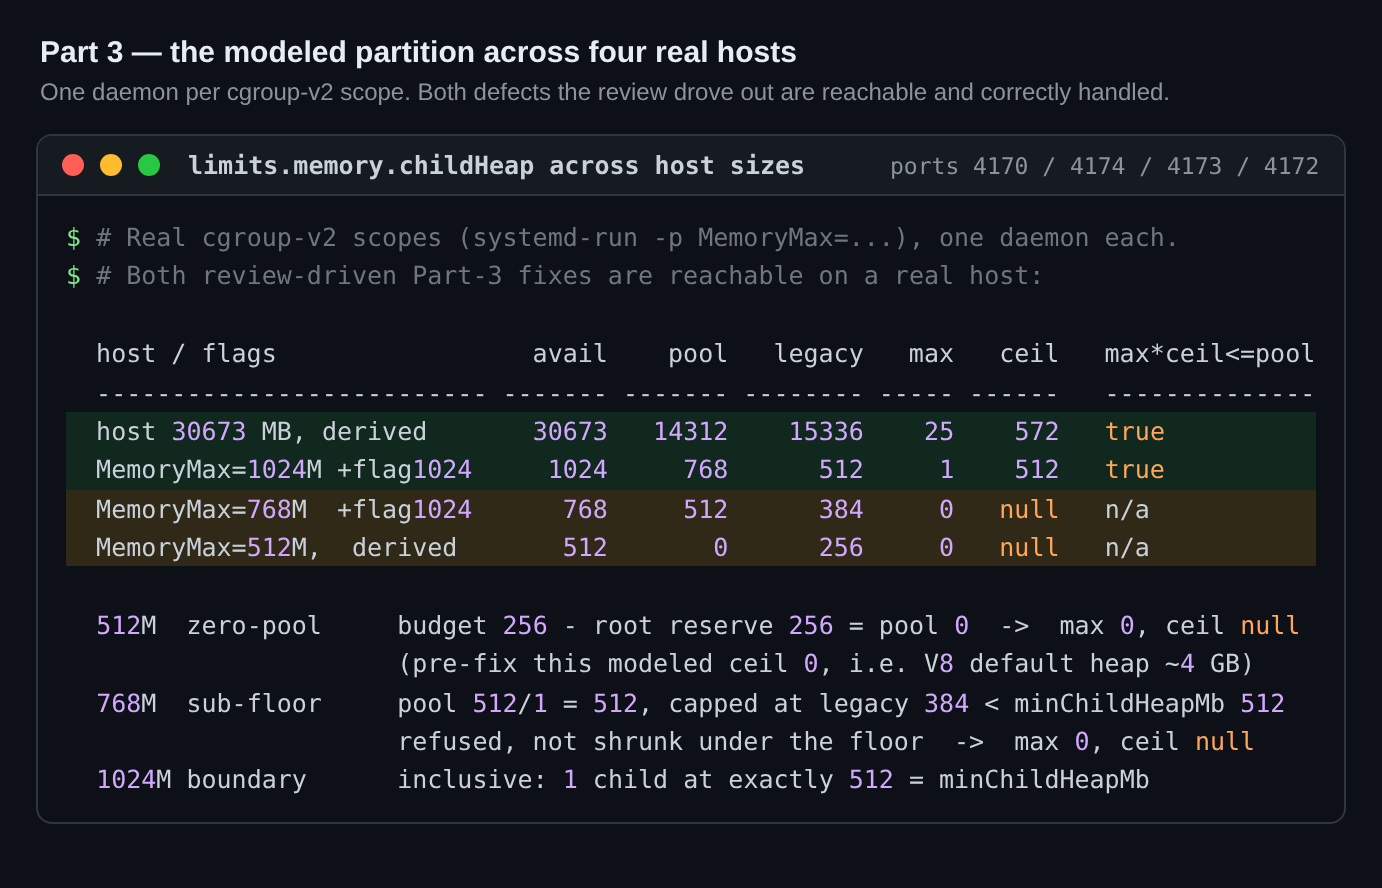Click pool value 0 in the MemoryMax=512M row
The height and width of the screenshot is (888, 1382).
coord(720,548)
